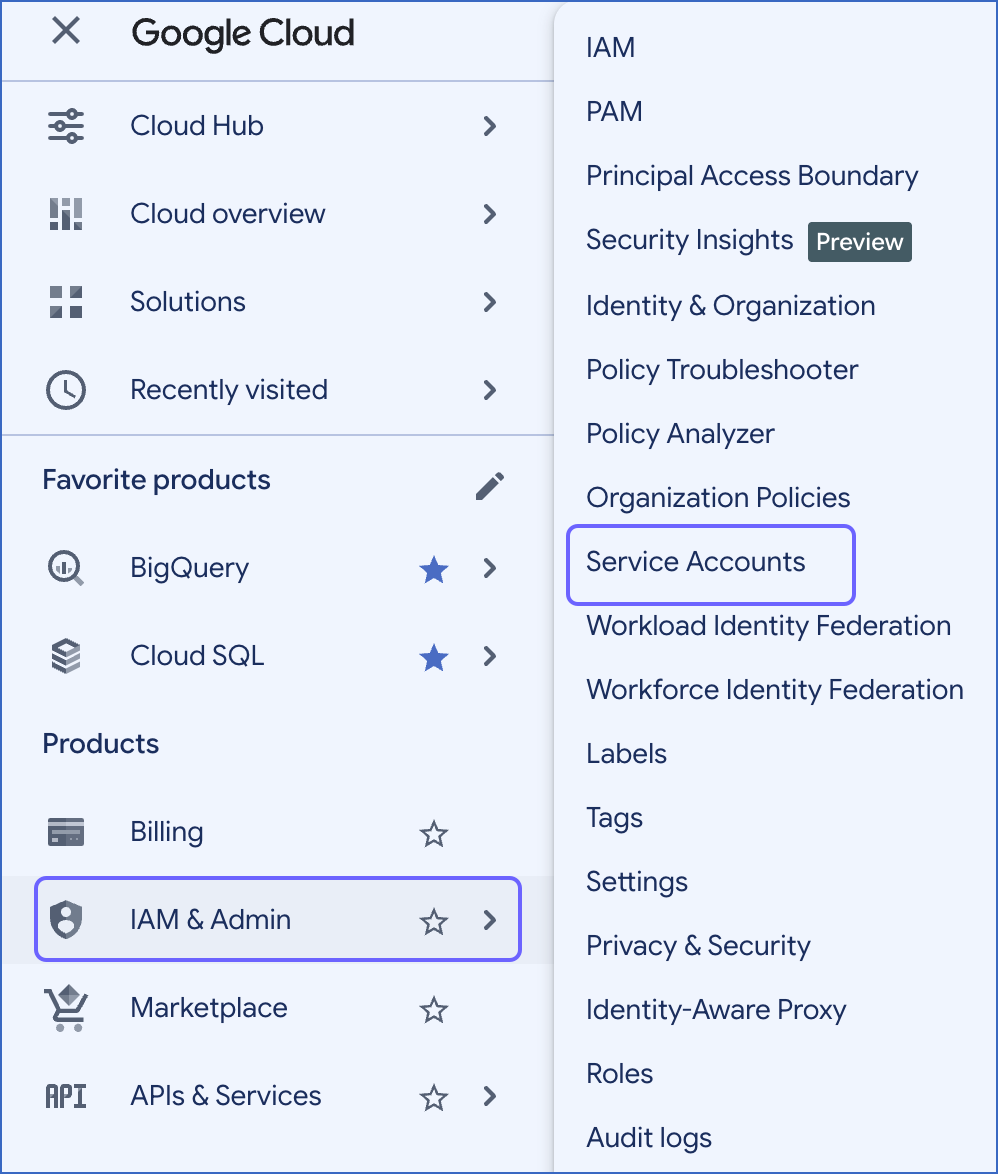Image resolution: width=998 pixels, height=1174 pixels.
Task: Open Roles page
Action: pyautogui.click(x=619, y=1074)
